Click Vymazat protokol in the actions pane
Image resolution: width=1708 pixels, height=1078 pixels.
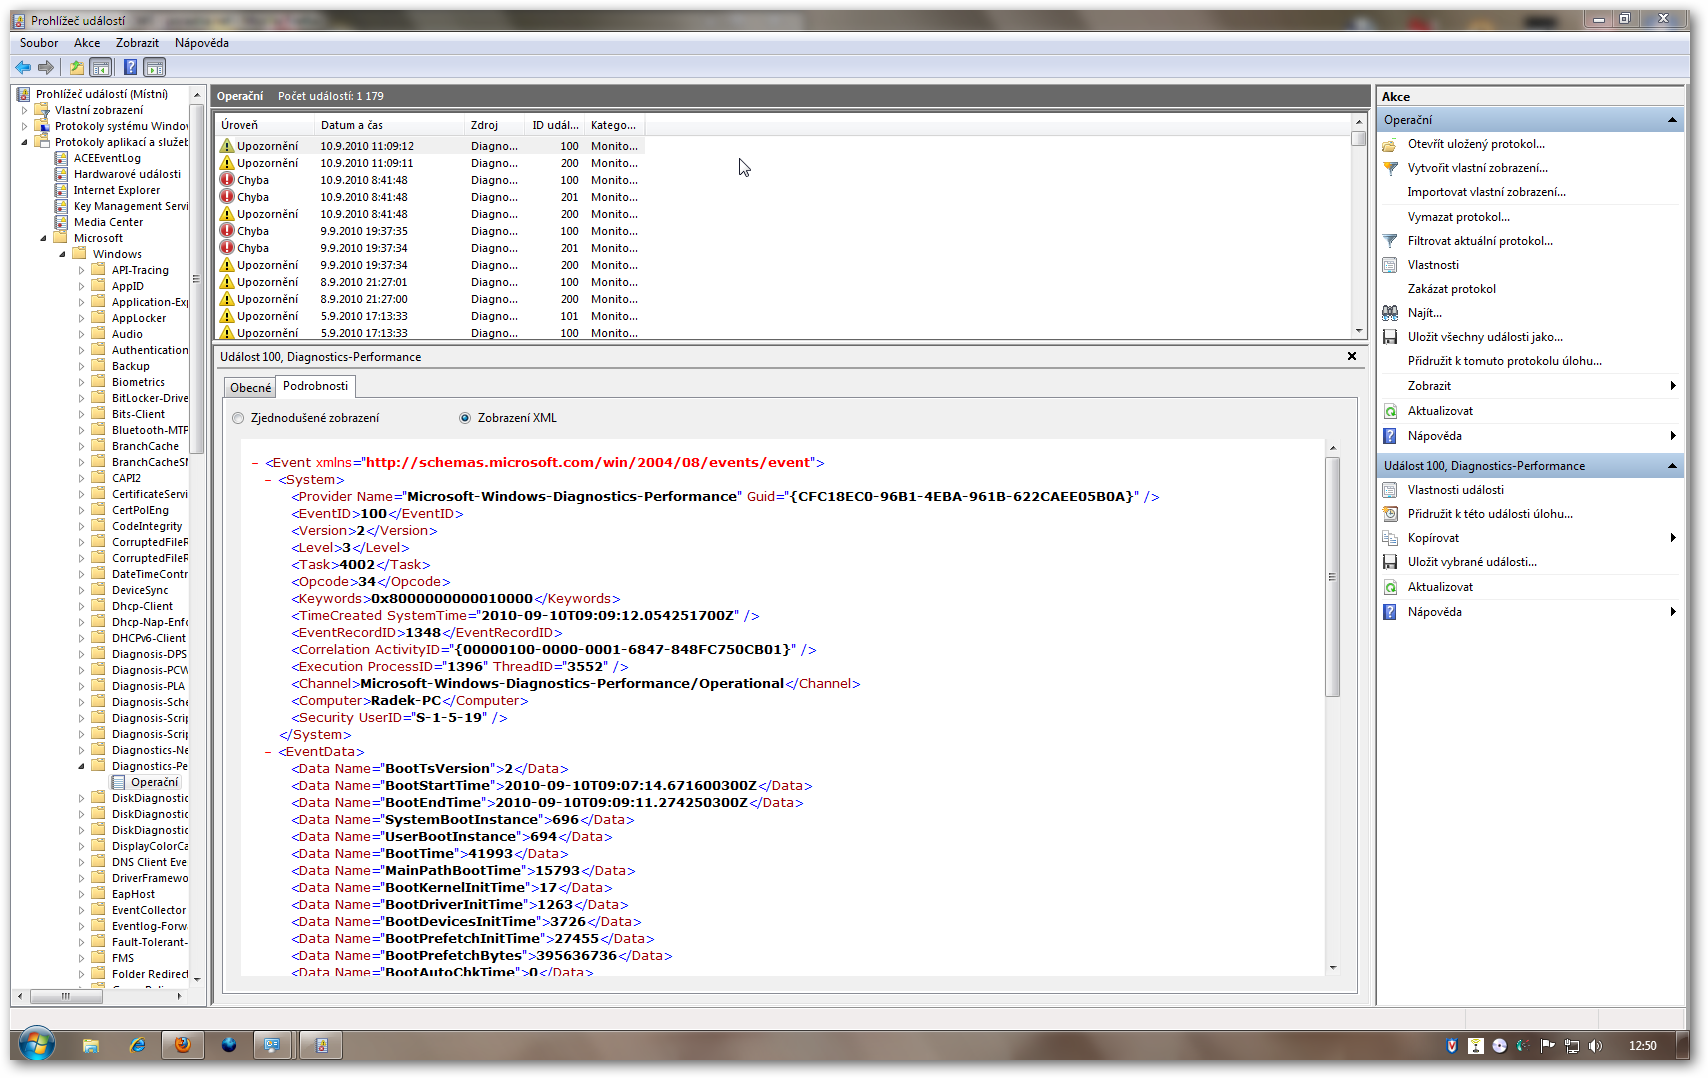pyautogui.click(x=1458, y=217)
